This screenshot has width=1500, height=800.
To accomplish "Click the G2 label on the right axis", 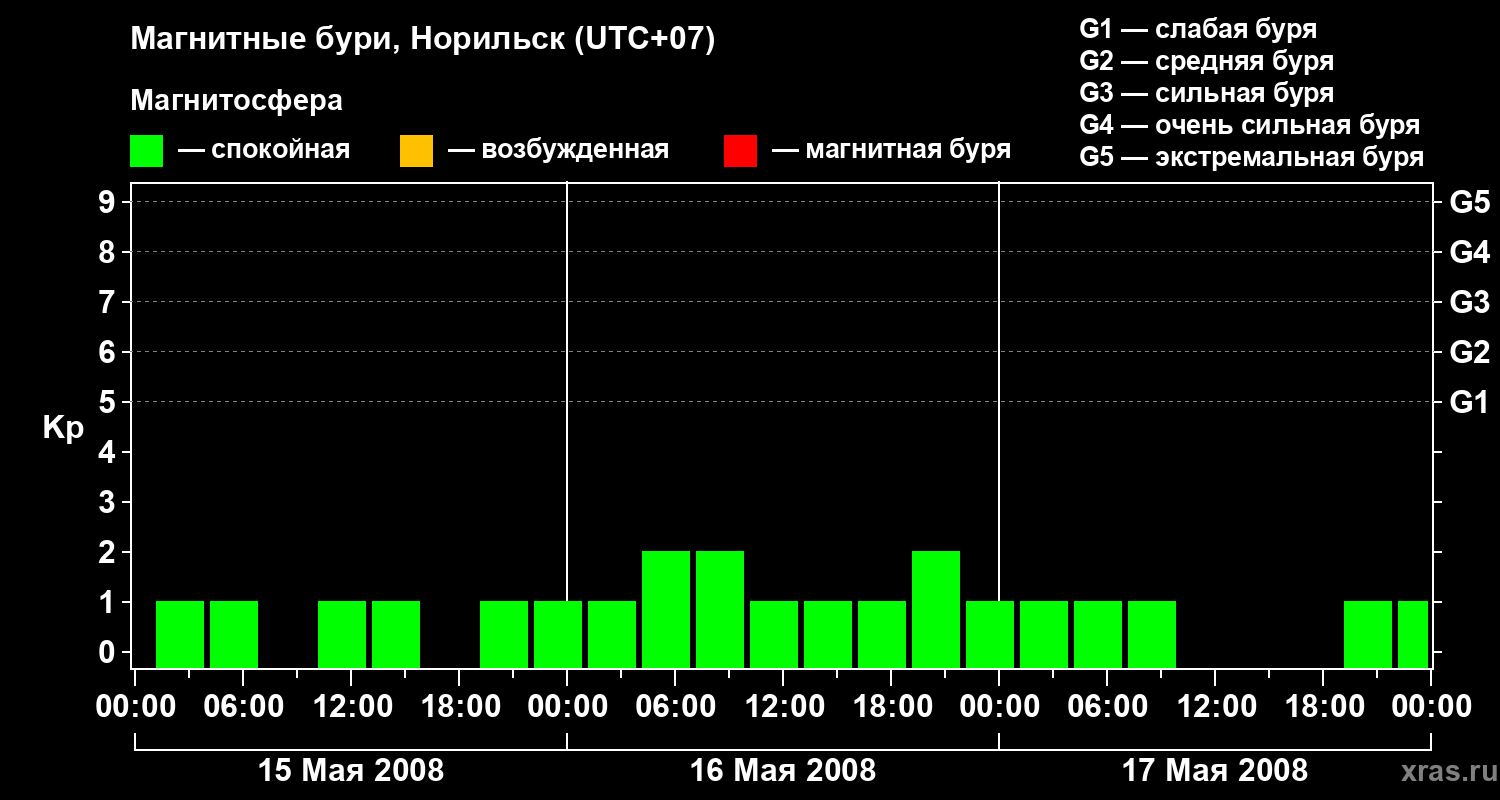I will tap(1469, 352).
